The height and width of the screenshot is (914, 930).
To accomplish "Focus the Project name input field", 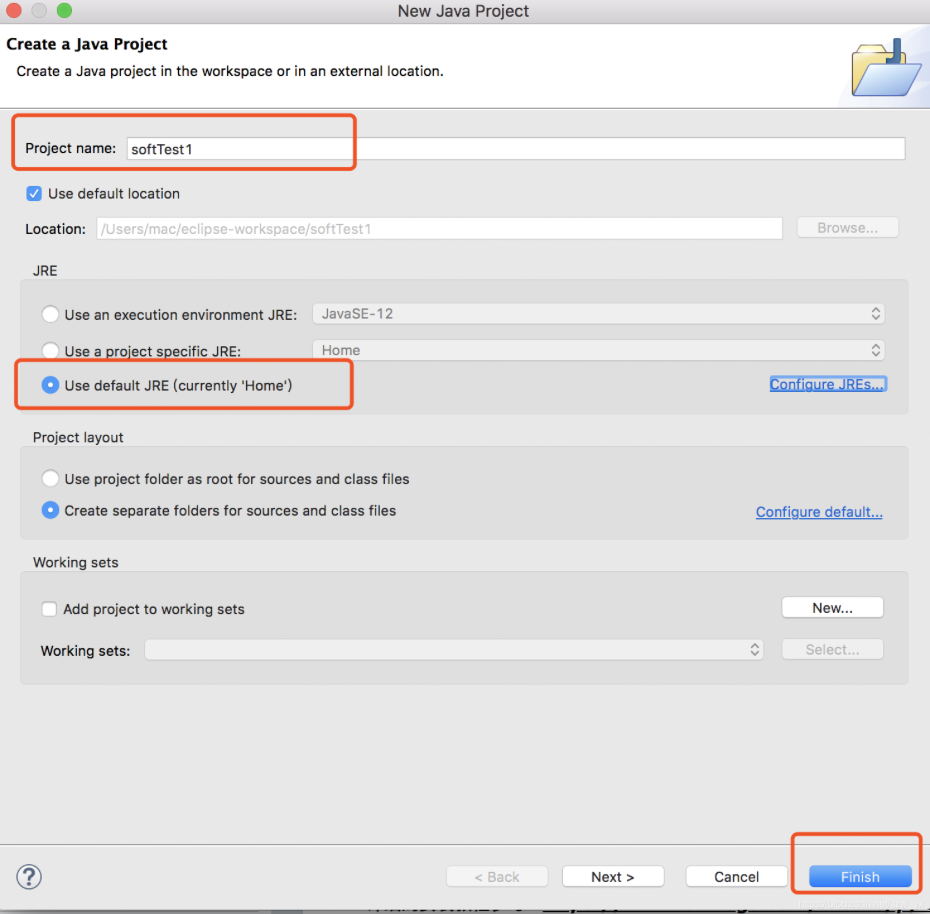I will click(x=515, y=149).
